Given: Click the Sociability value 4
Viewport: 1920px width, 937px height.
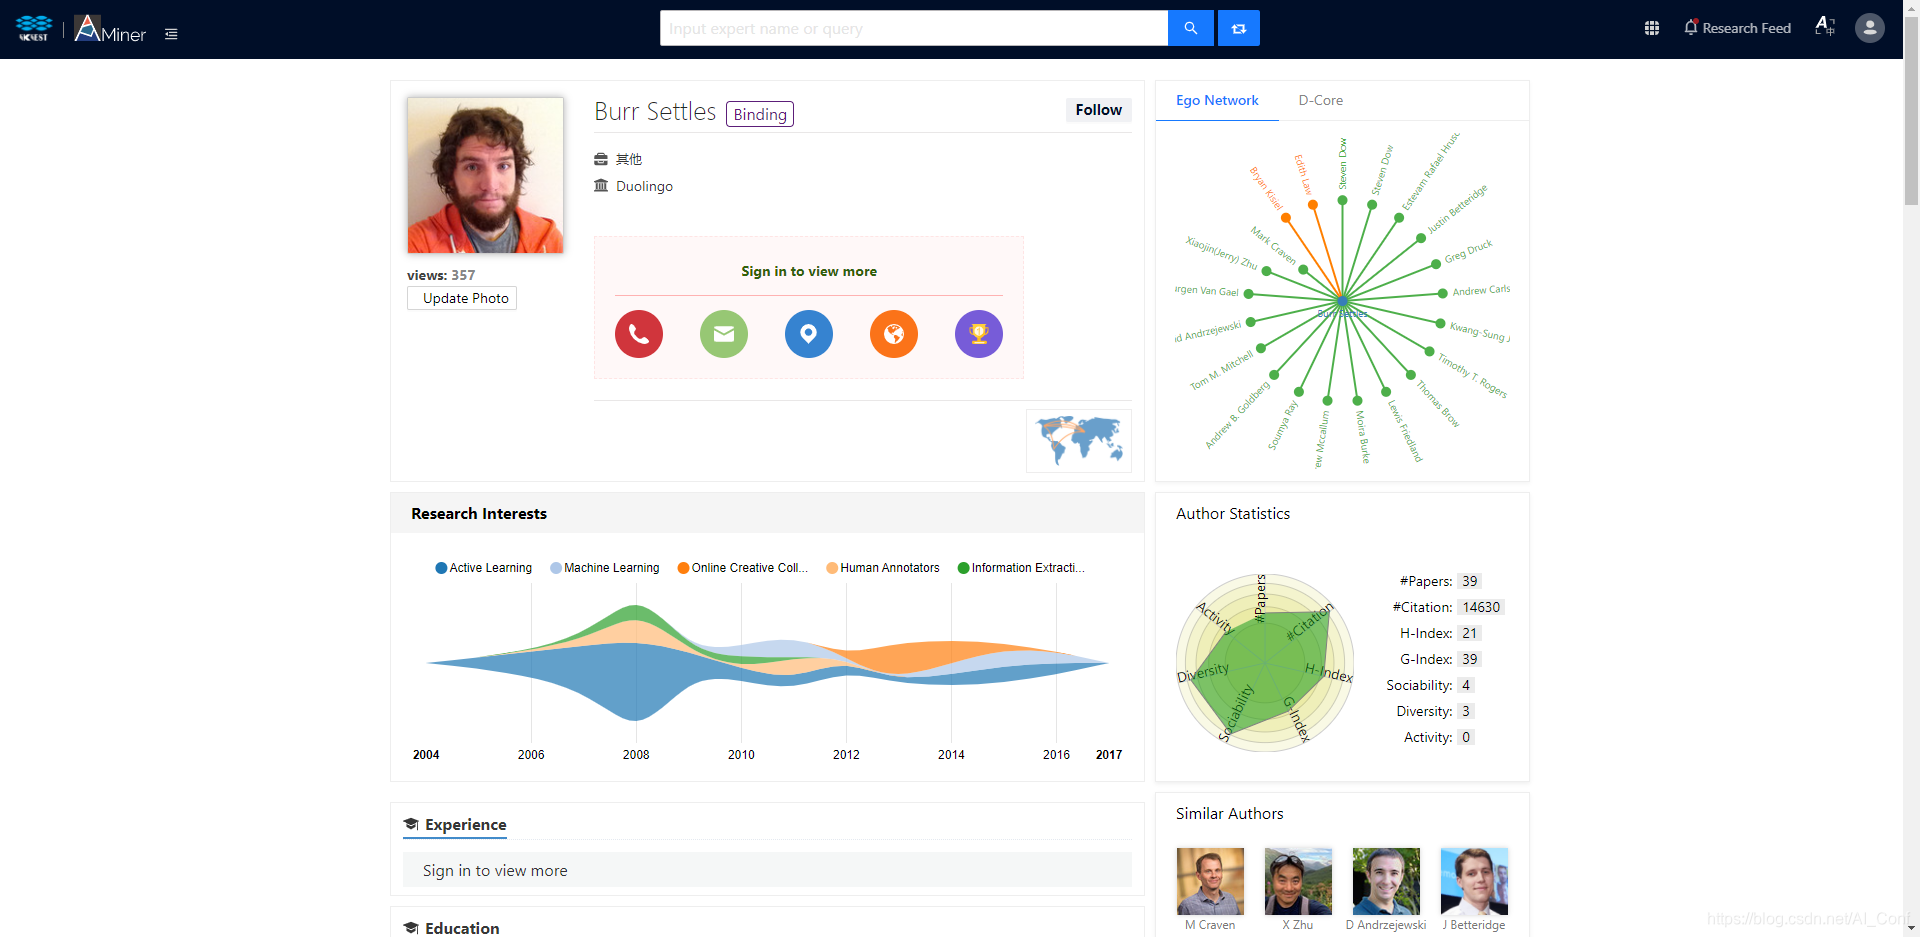Looking at the screenshot, I should [1465, 685].
